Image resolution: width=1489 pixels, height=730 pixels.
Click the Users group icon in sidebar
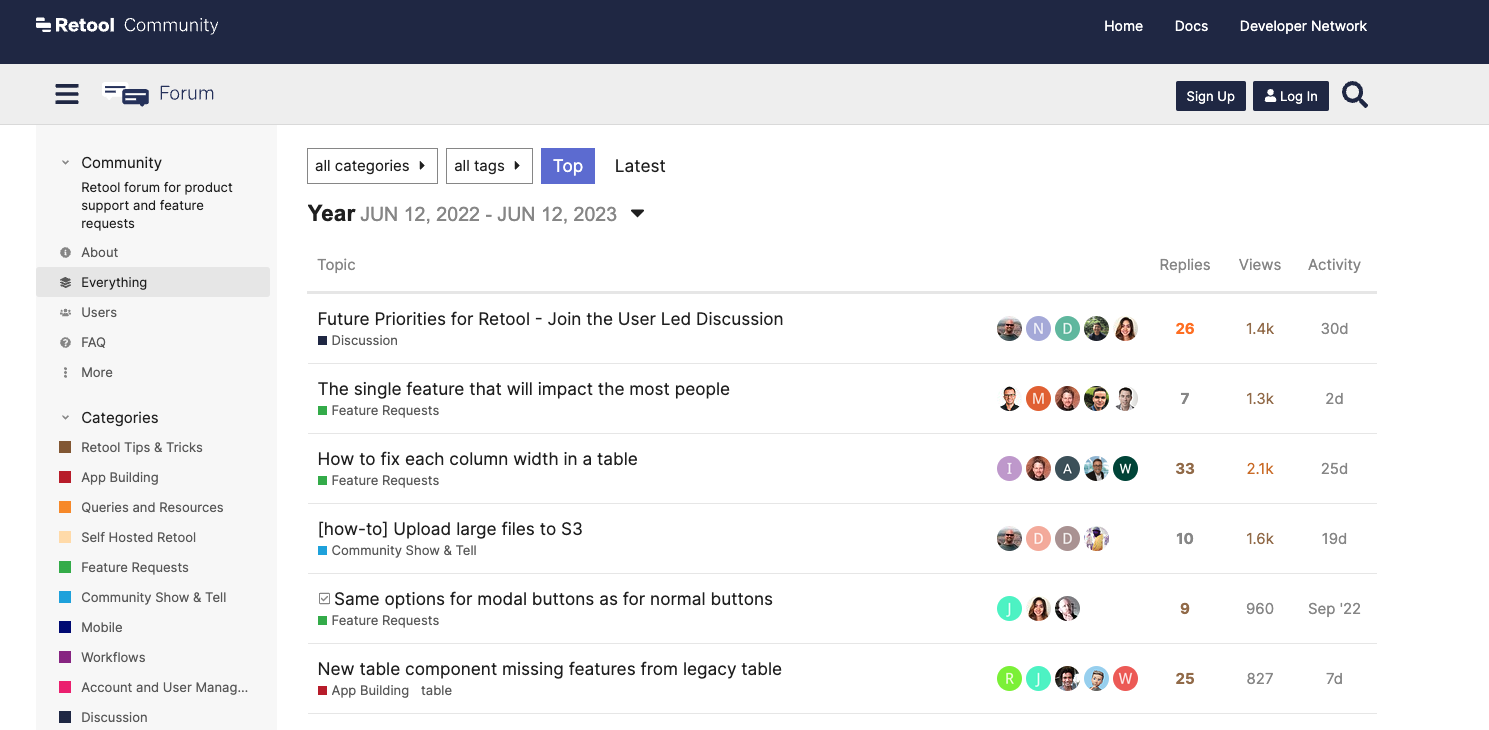click(x=66, y=313)
